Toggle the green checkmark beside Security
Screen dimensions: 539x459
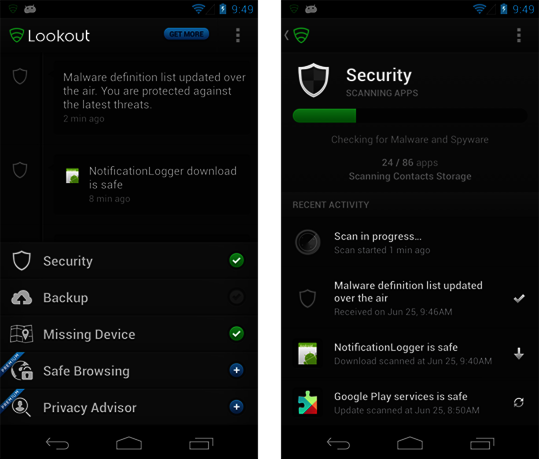click(x=236, y=260)
